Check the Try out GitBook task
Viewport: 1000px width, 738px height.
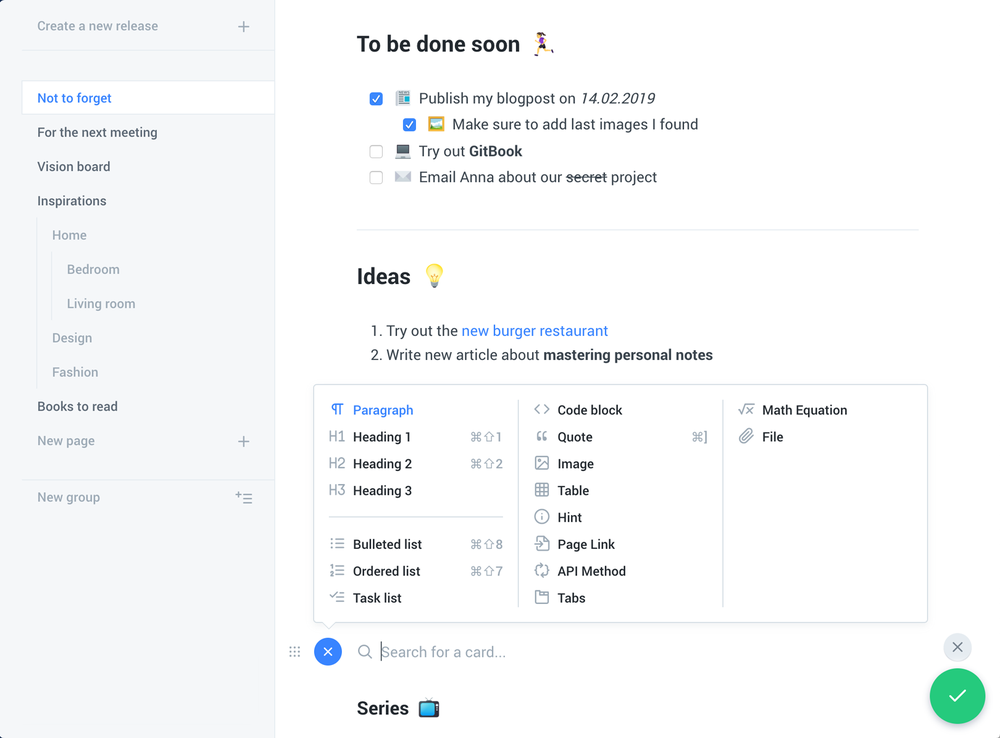pos(376,151)
